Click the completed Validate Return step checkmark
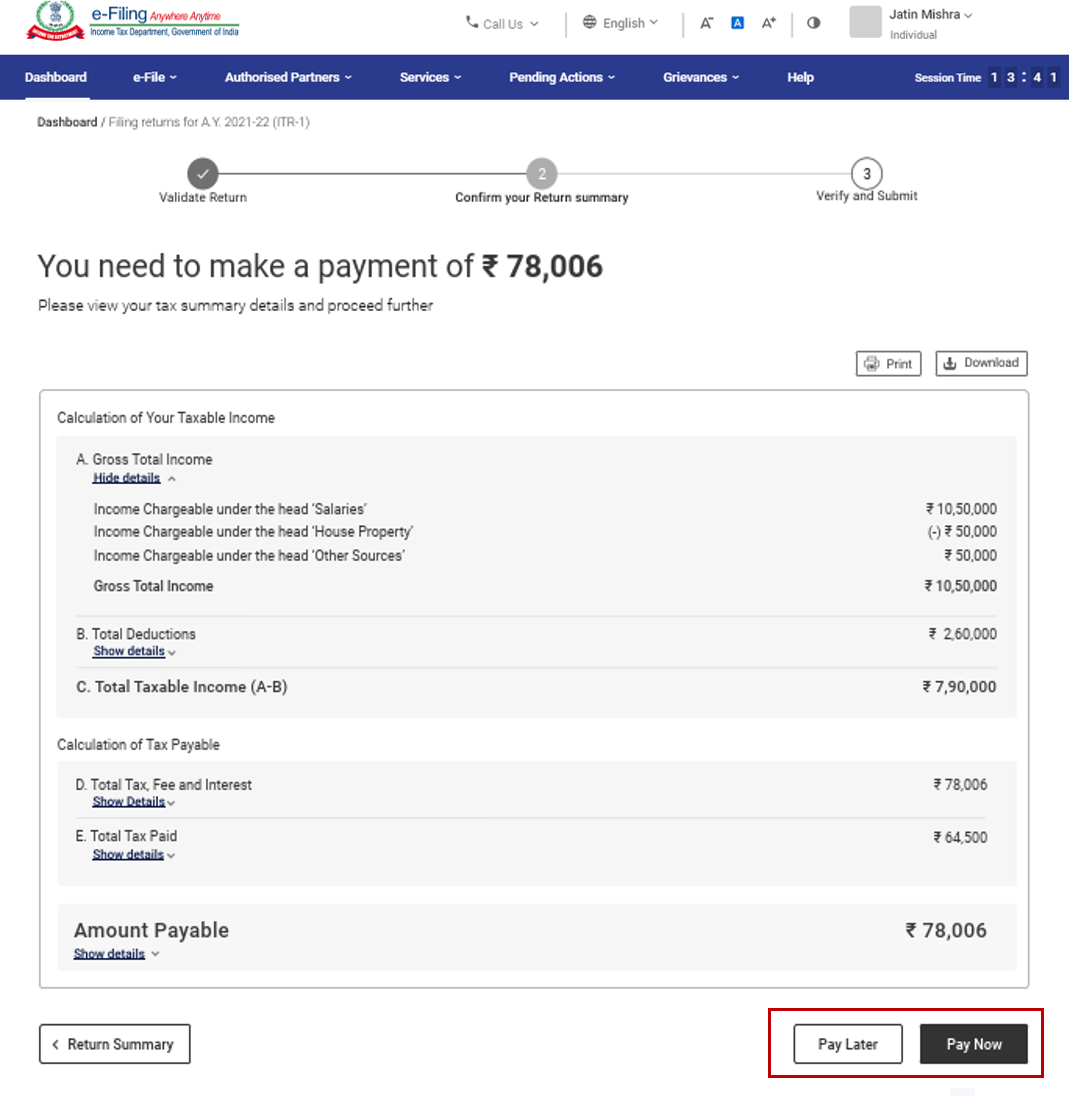This screenshot has height=1096, width=1081. click(x=203, y=173)
